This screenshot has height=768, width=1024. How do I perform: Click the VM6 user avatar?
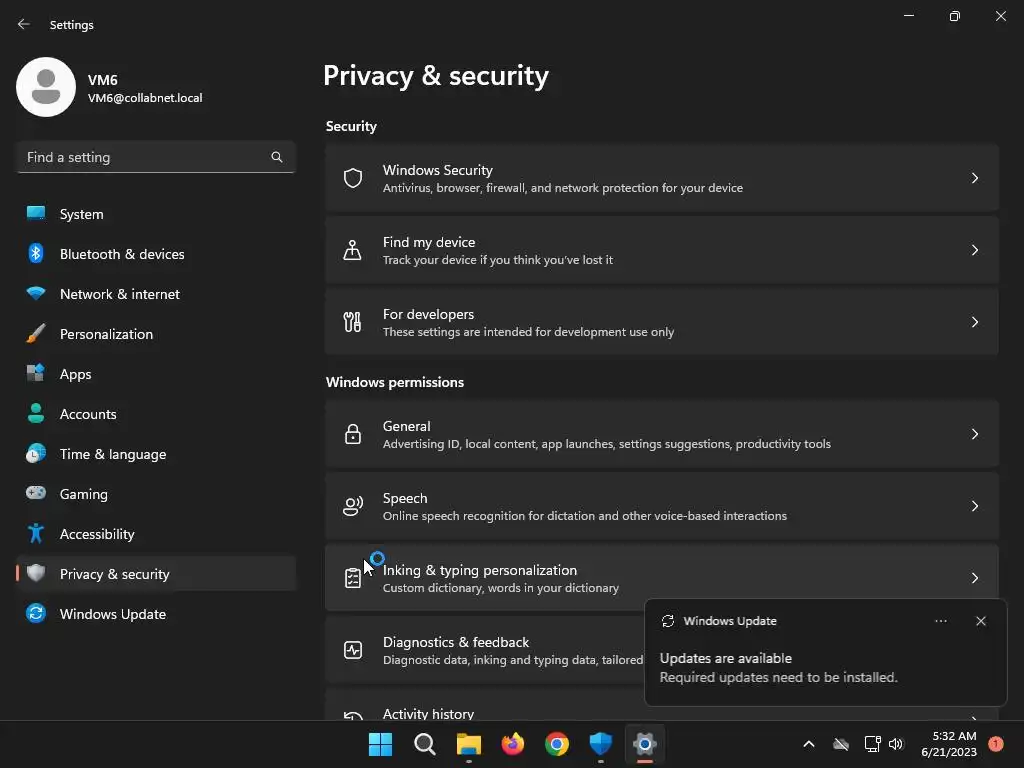(46, 87)
